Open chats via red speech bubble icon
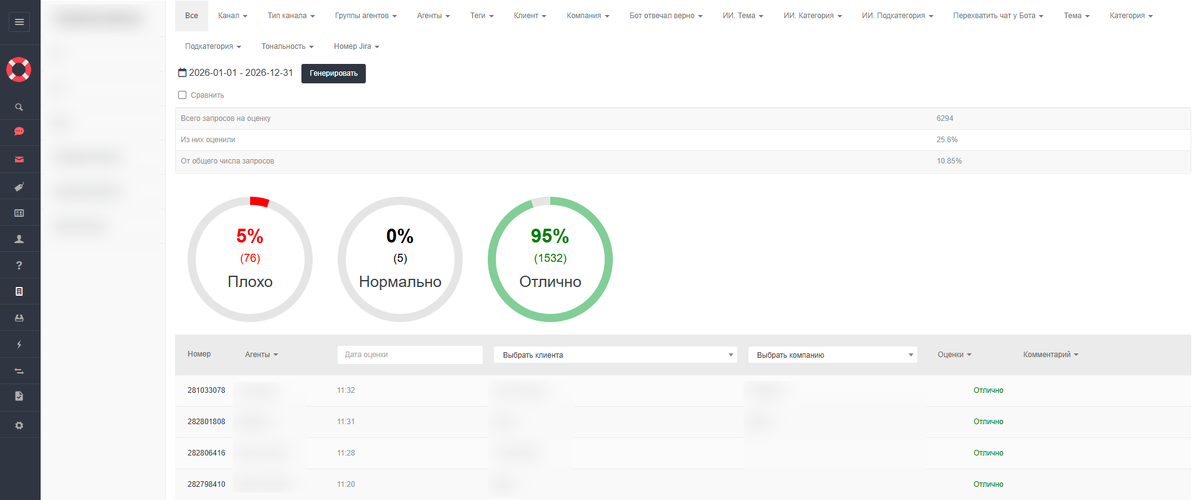The width and height of the screenshot is (1200, 500). click(19, 132)
